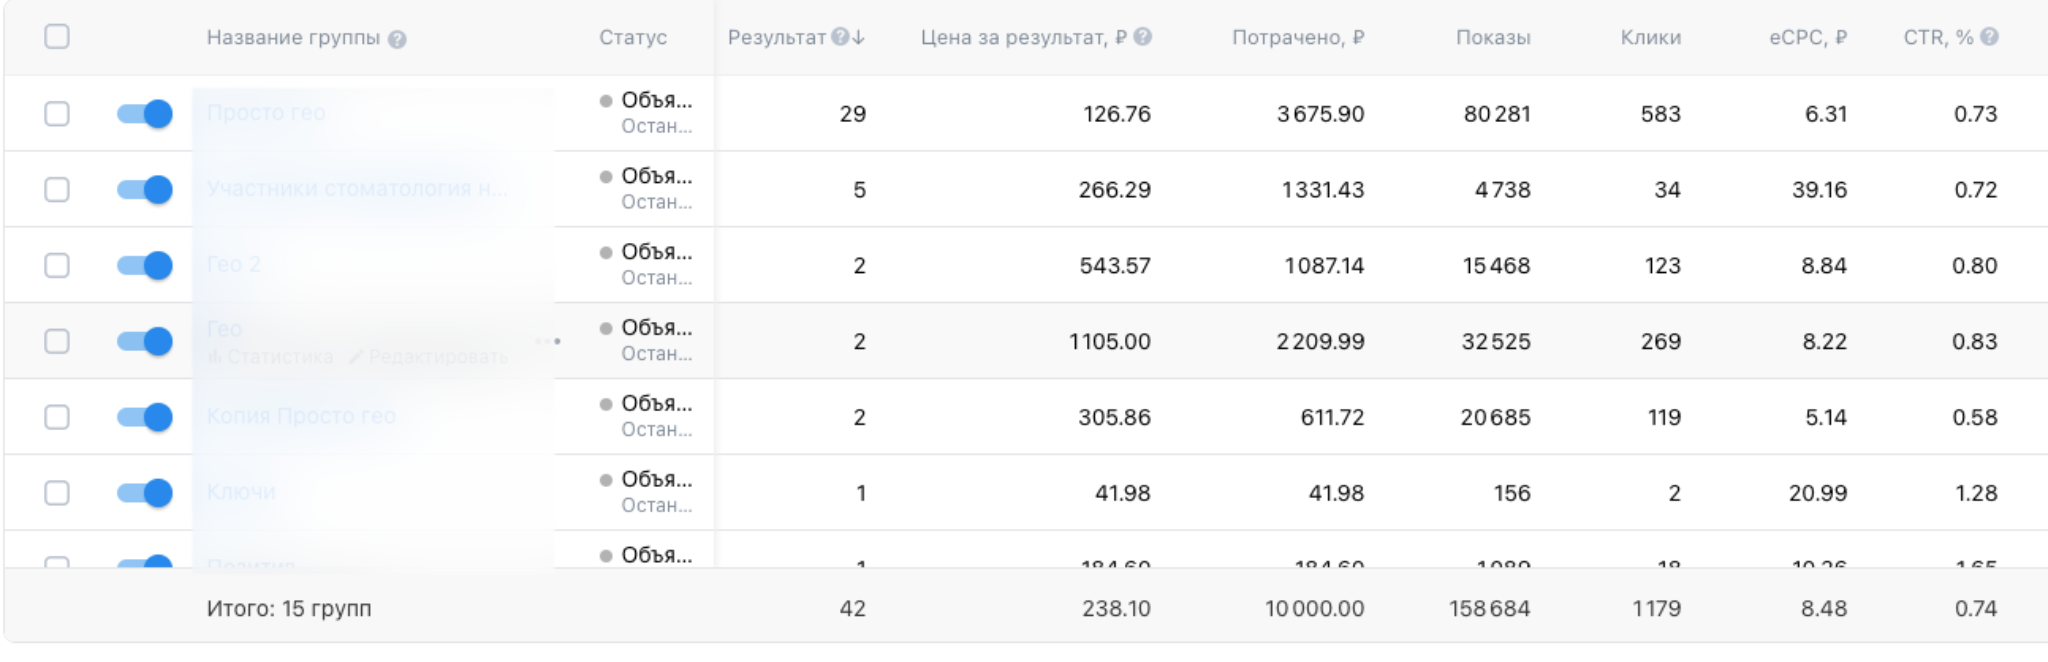2048x662 pixels.
Task: Click help icon beside Название группы header
Action: point(397,39)
